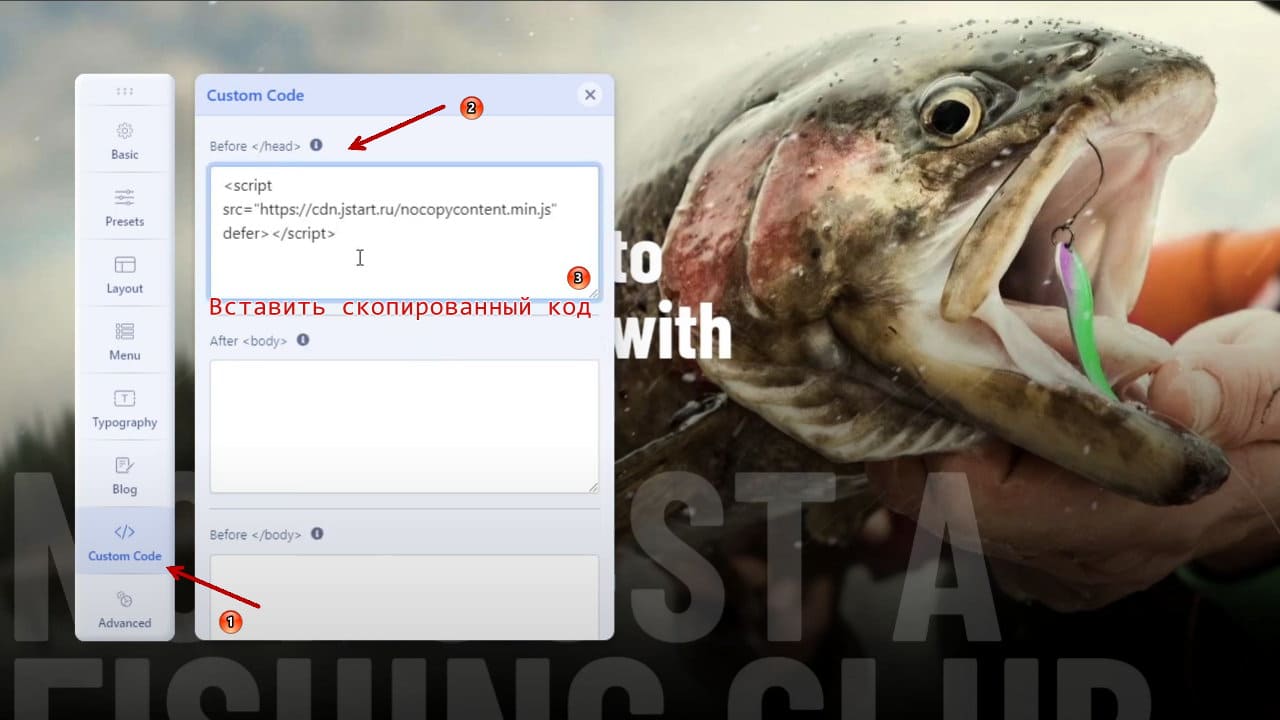Open the Presets sliders icon

[x=125, y=197]
